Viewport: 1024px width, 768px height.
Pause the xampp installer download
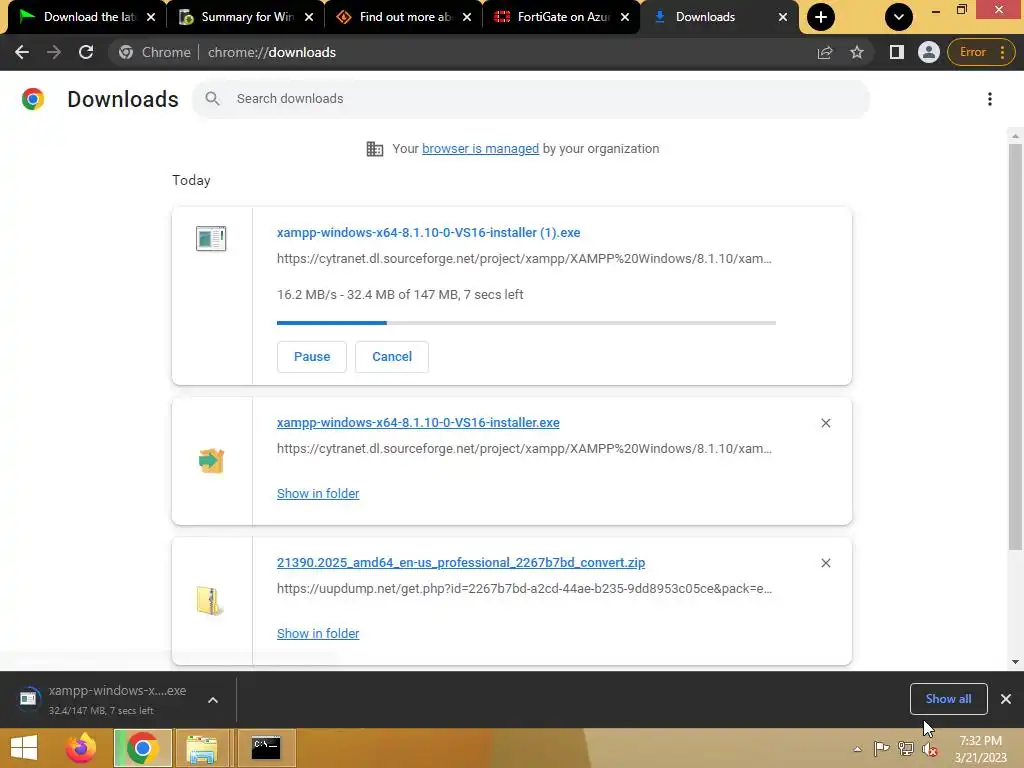312,357
